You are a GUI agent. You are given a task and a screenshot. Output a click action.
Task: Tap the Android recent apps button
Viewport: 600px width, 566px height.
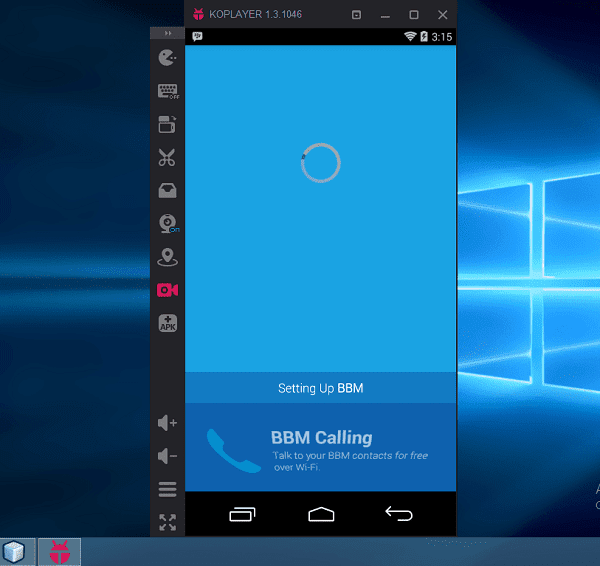coord(242,514)
